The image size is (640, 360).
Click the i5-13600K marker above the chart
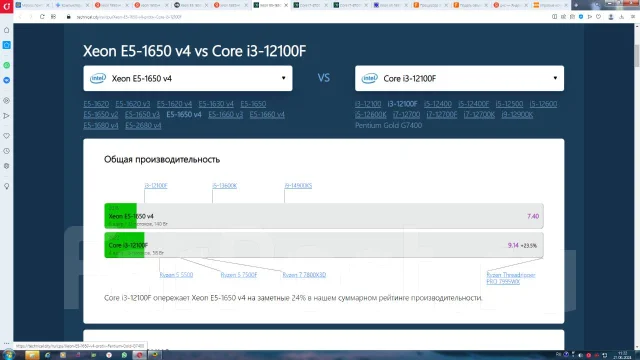[x=224, y=186]
